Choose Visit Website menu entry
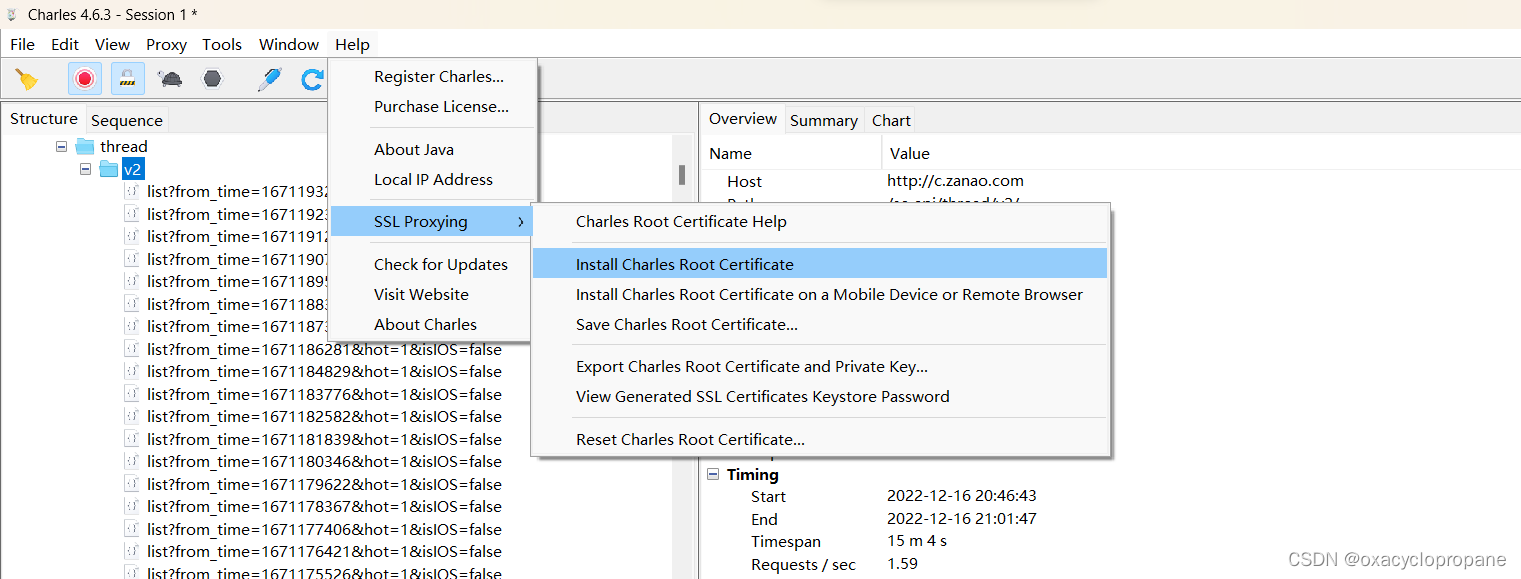This screenshot has height=579, width=1521. 421,295
